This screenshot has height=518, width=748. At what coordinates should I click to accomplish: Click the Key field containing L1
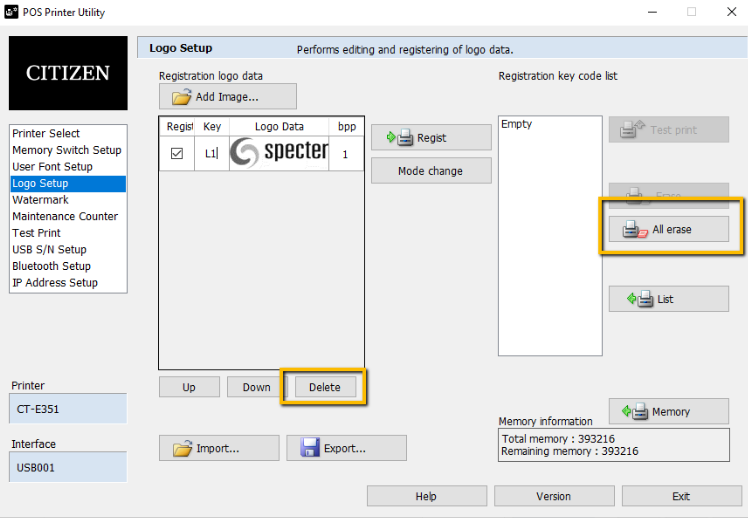pos(212,153)
